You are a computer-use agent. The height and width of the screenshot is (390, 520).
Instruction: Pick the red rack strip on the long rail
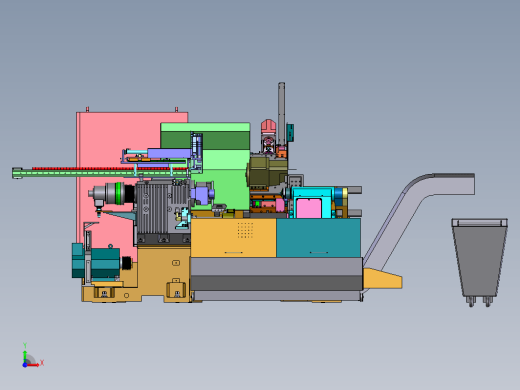coord(110,169)
